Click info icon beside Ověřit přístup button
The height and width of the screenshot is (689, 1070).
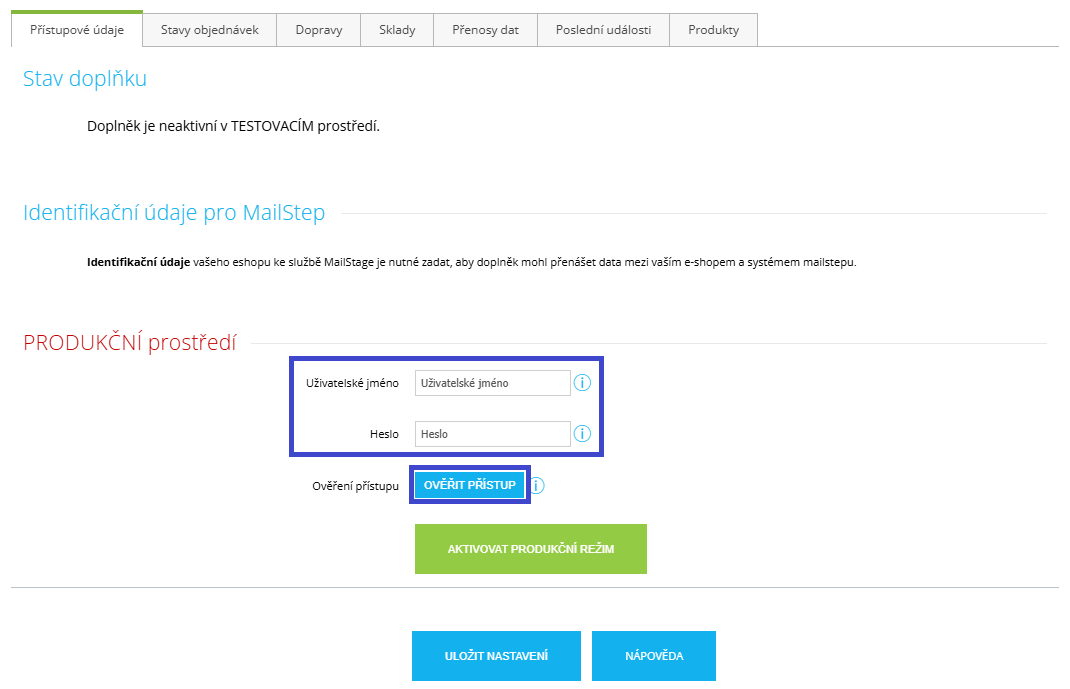point(537,486)
